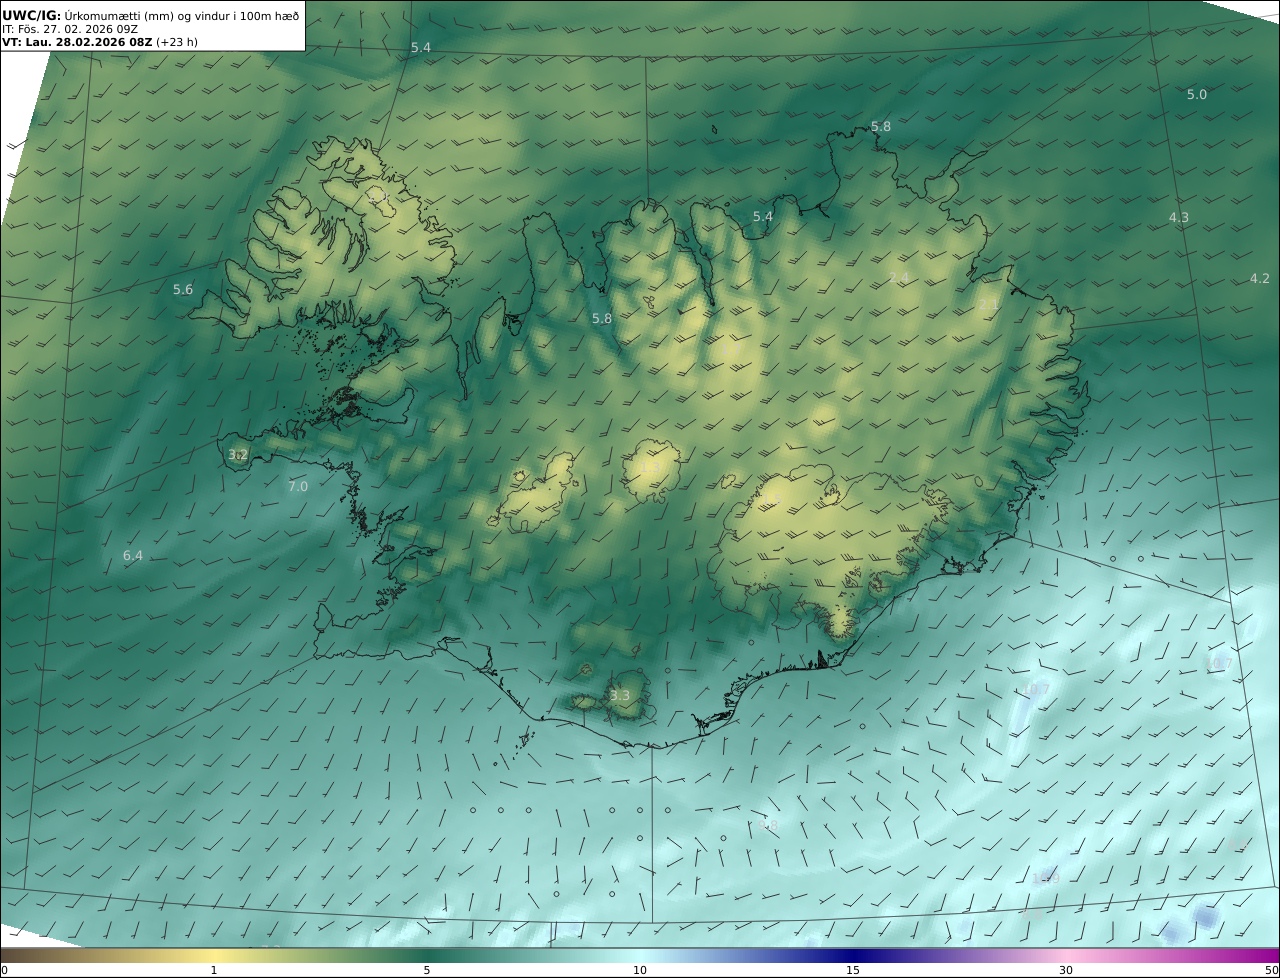Select the 30 tick on the color bar
The image size is (1280, 978).
click(x=1066, y=970)
